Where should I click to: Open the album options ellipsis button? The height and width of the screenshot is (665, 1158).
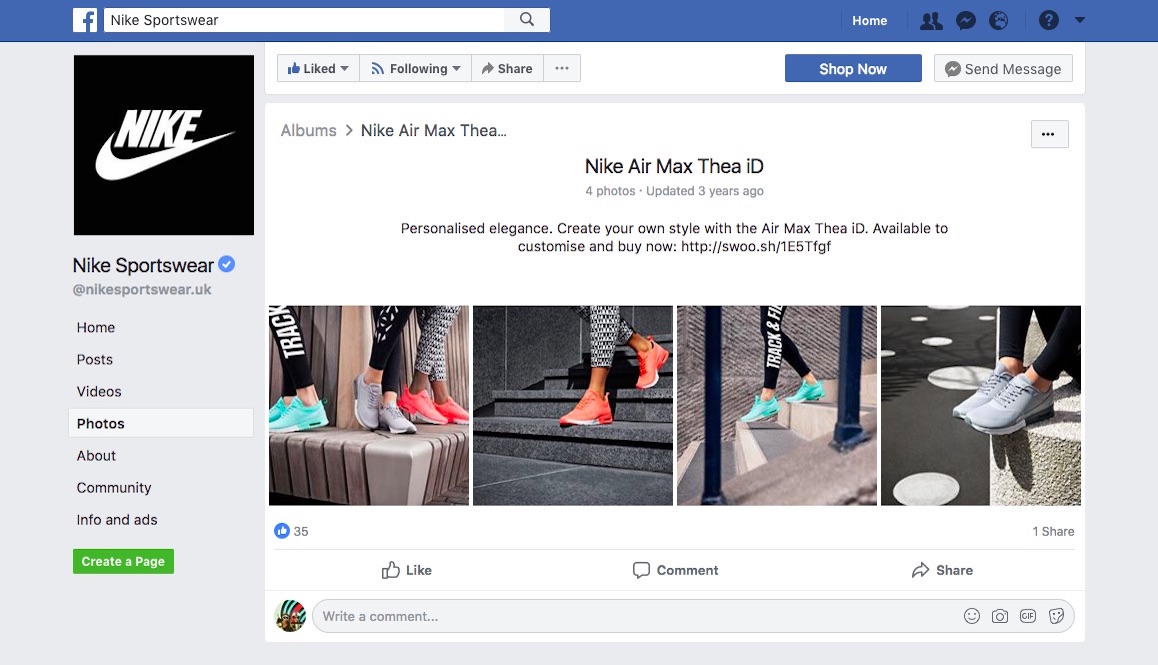(1049, 134)
